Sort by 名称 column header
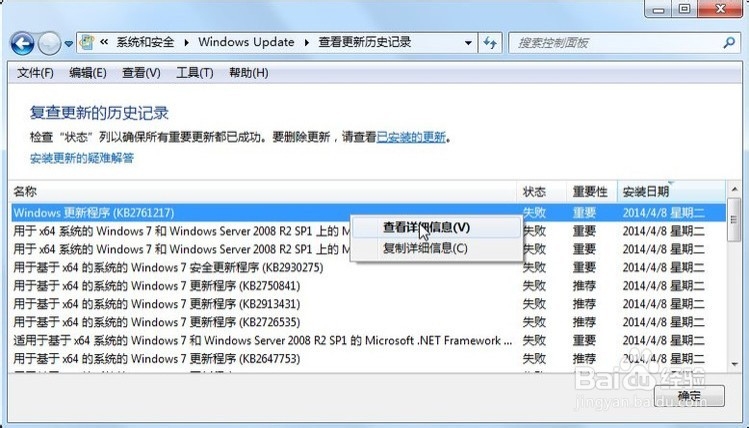 click(x=263, y=192)
